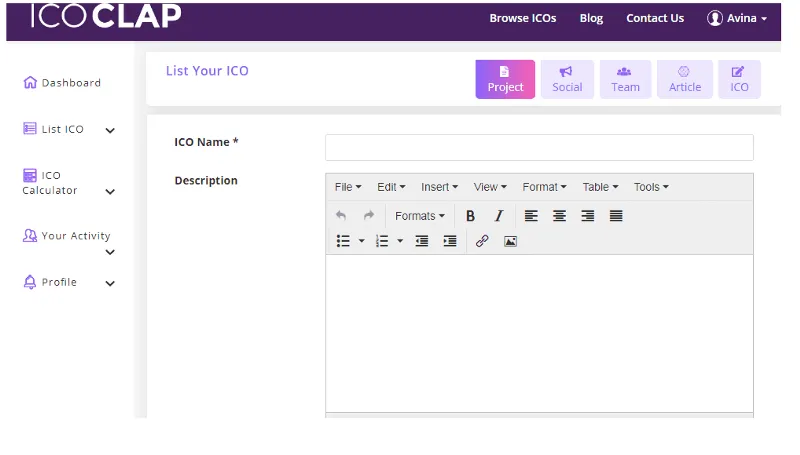
Task: Insert an image with the picture icon
Action: [510, 241]
